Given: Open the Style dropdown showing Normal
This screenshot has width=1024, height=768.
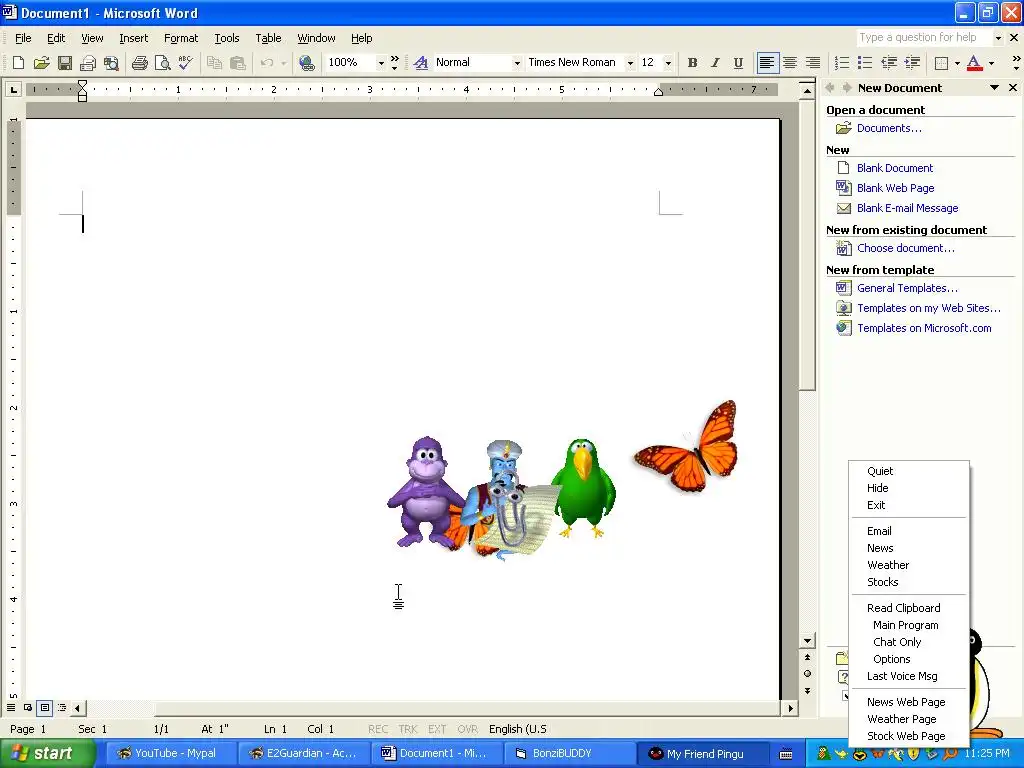Looking at the screenshot, I should coord(517,63).
